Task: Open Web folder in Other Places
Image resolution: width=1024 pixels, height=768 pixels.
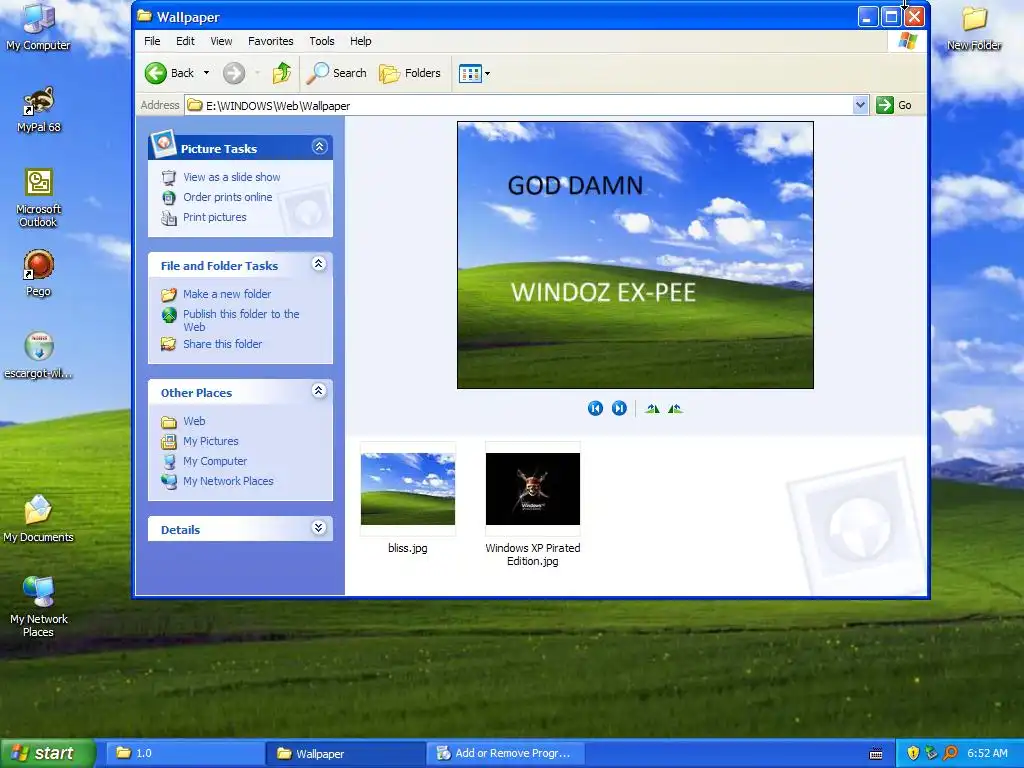Action: coord(194,421)
